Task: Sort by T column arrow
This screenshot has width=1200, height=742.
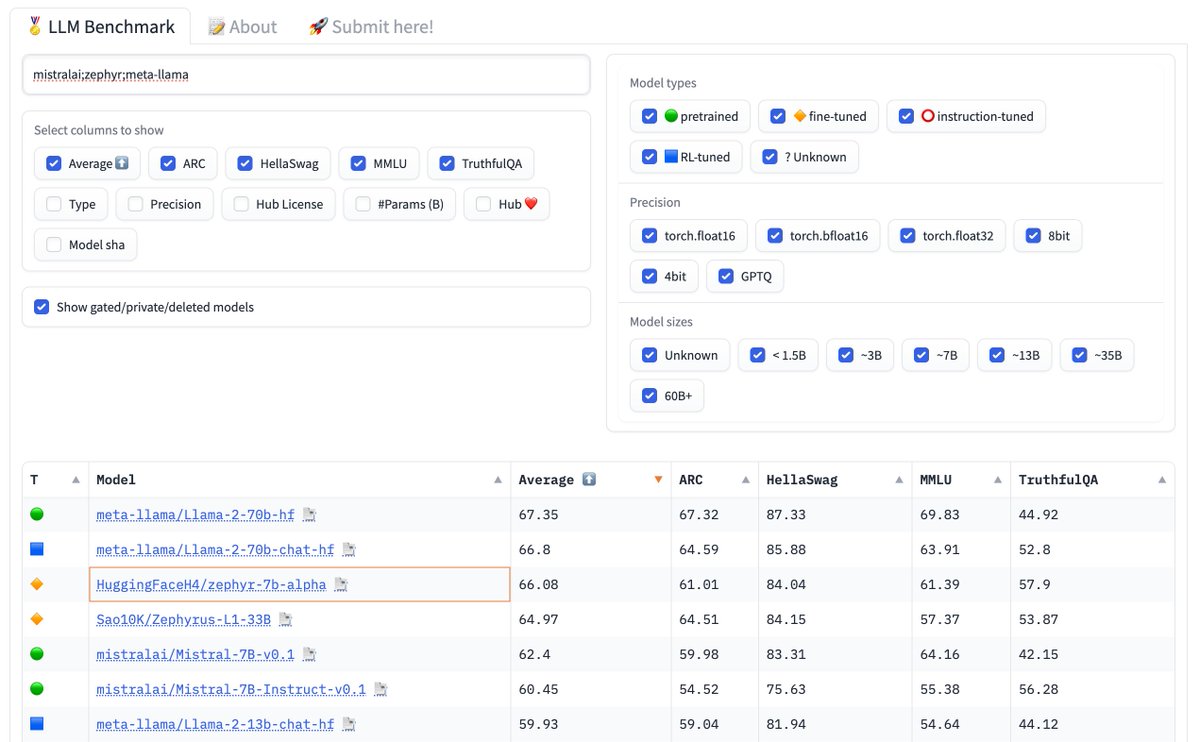Action: pyautogui.click(x=76, y=481)
